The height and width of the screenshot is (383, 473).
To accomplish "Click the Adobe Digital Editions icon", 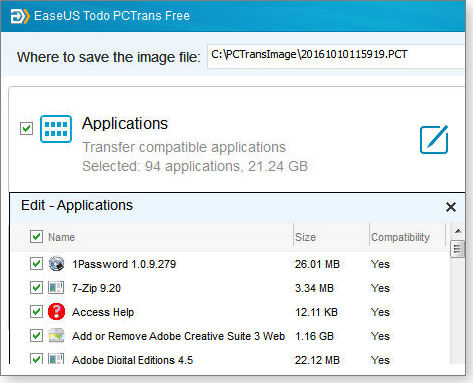I will click(56, 359).
